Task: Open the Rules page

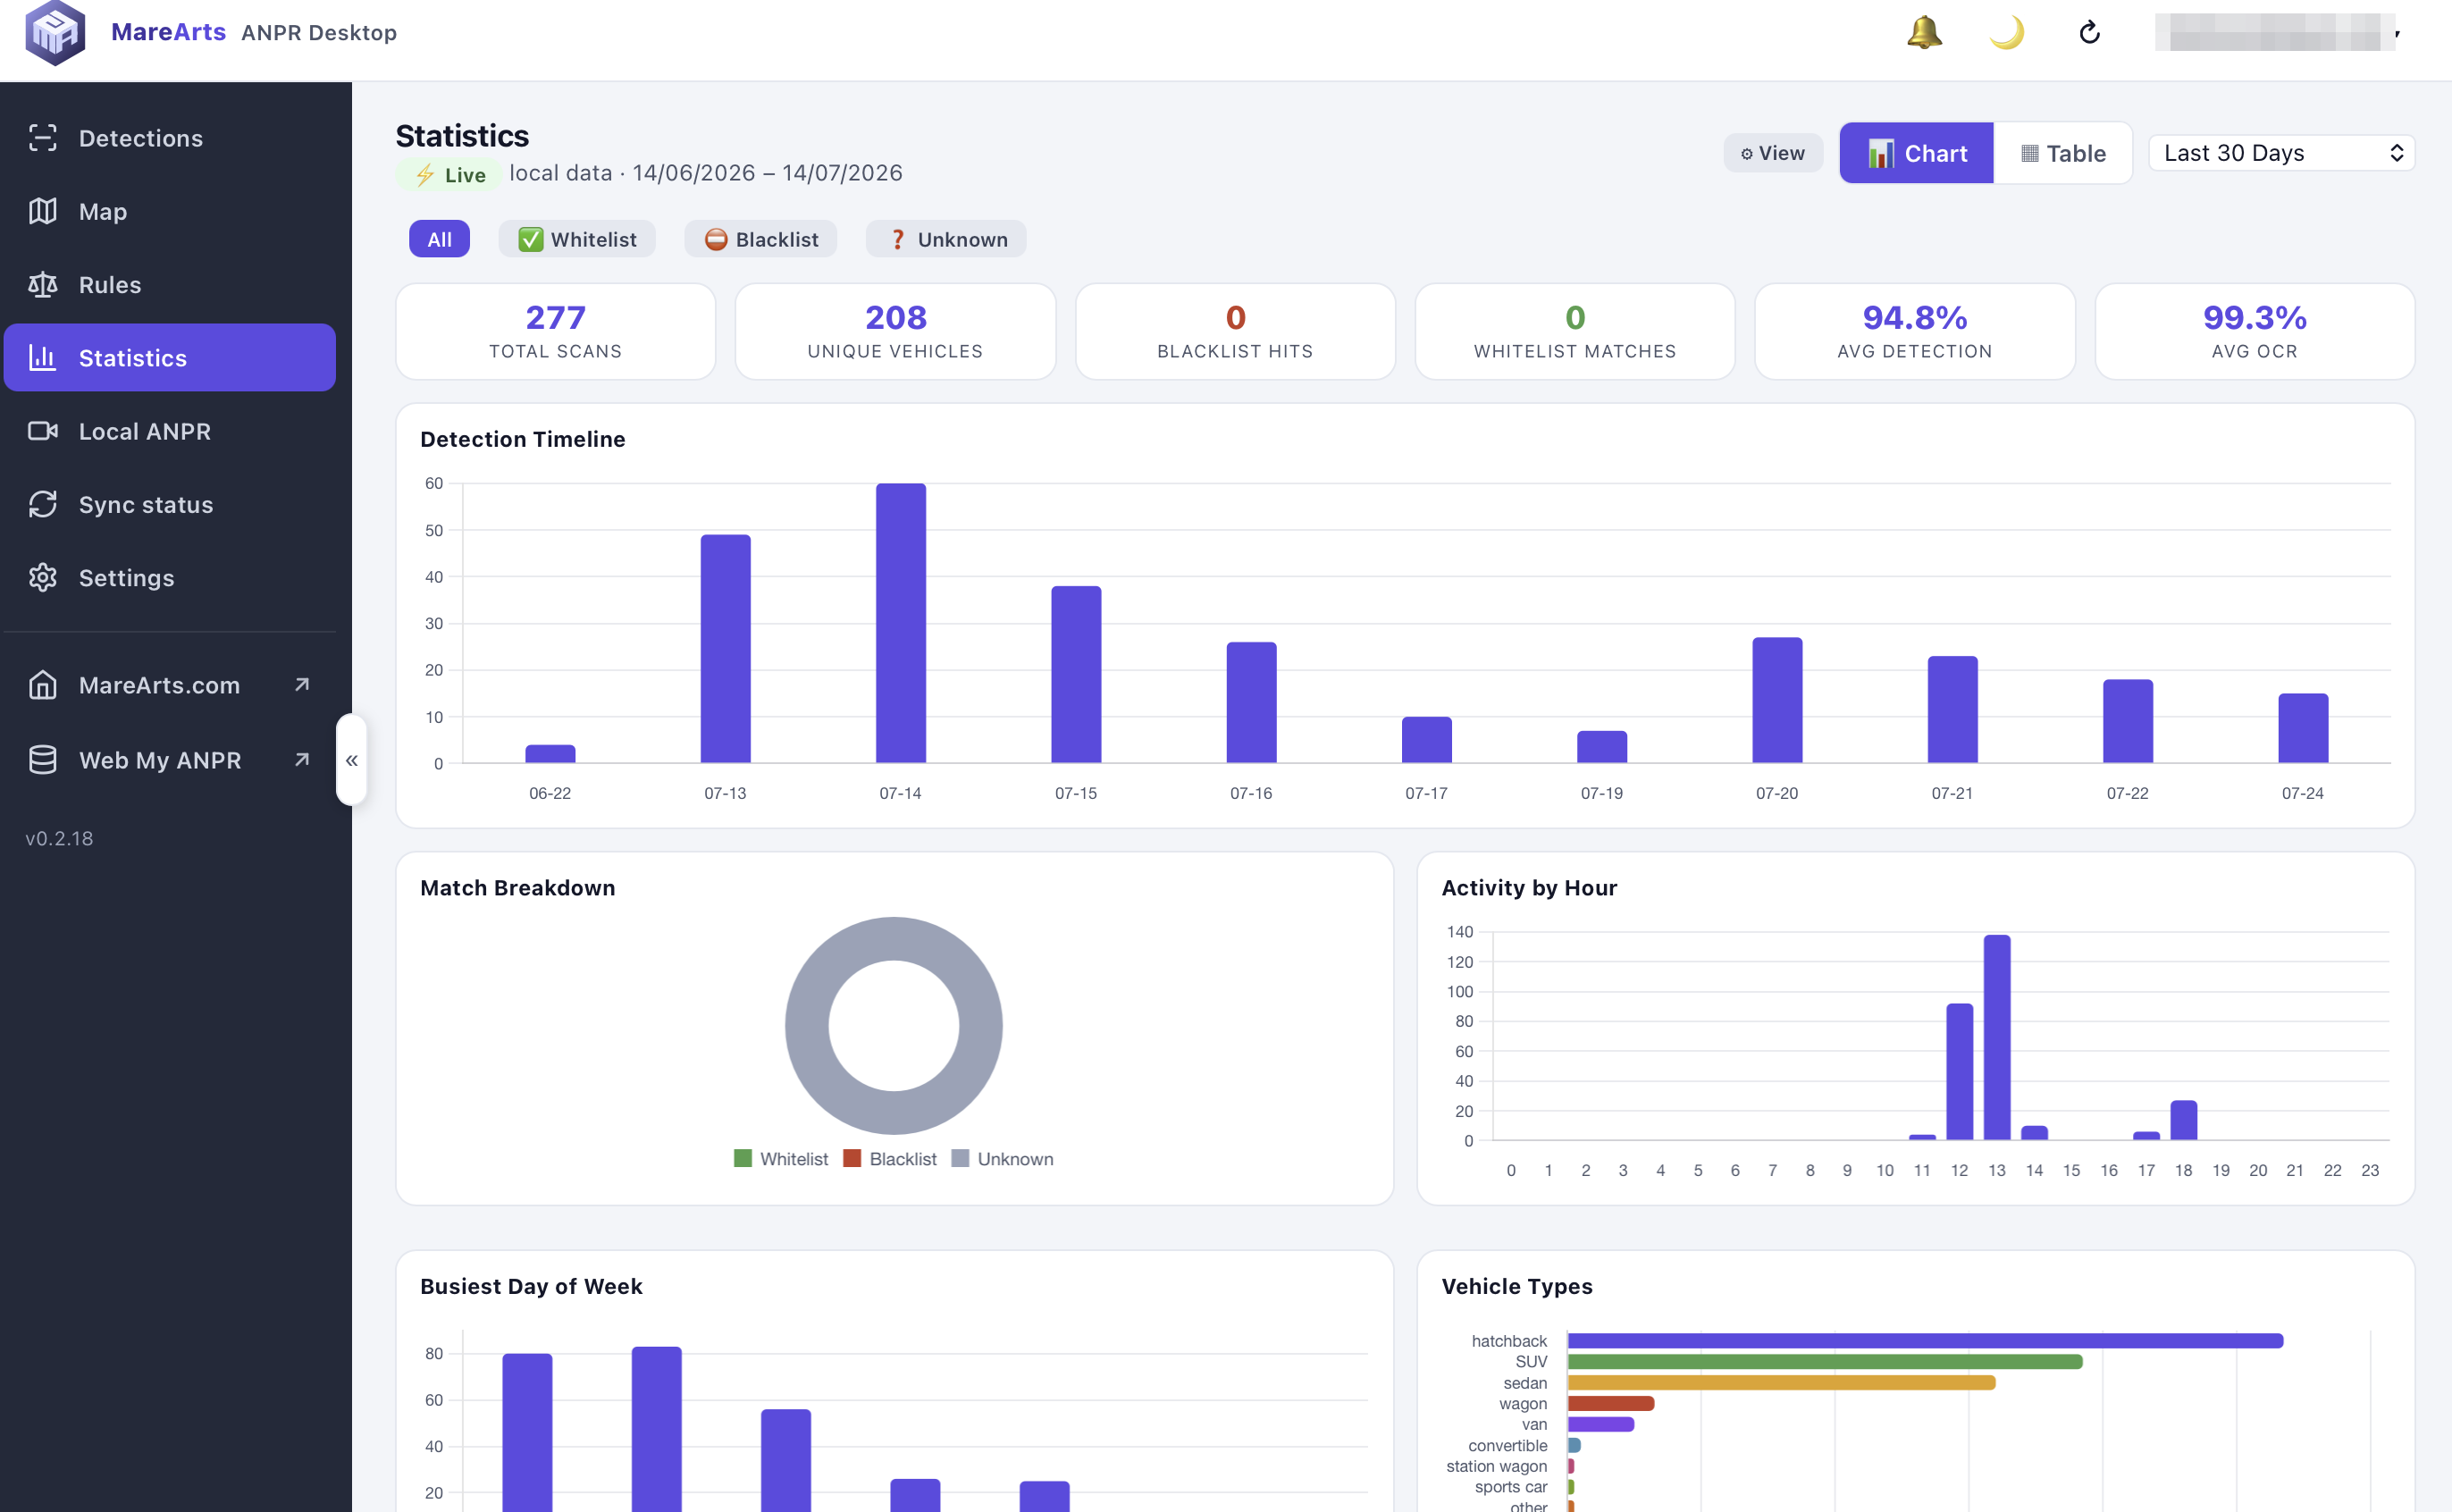Action: (170, 285)
